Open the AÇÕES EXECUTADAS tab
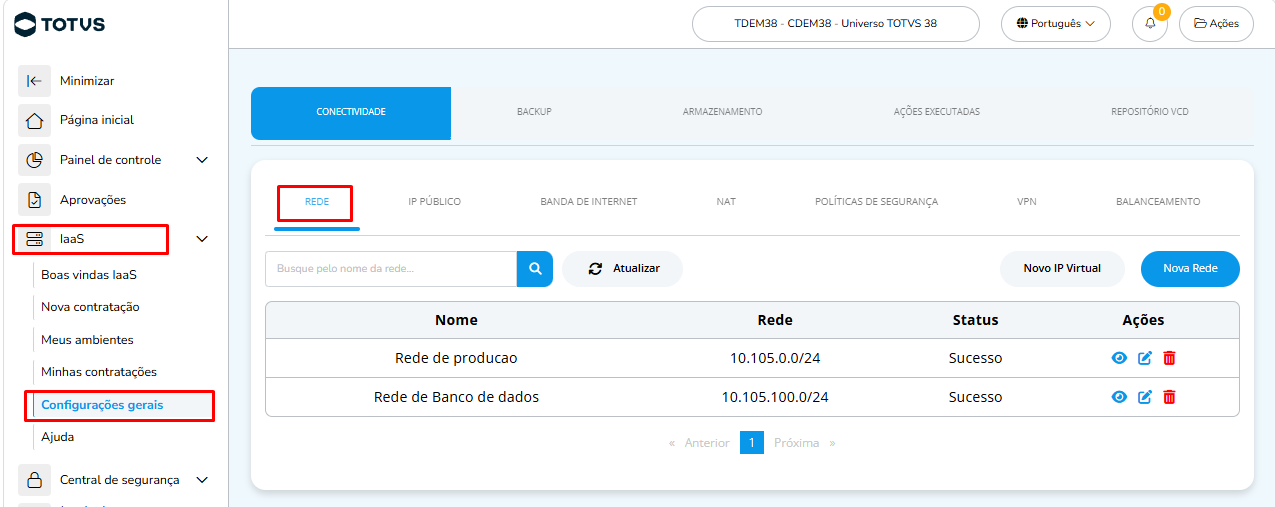The image size is (1275, 507). click(937, 113)
